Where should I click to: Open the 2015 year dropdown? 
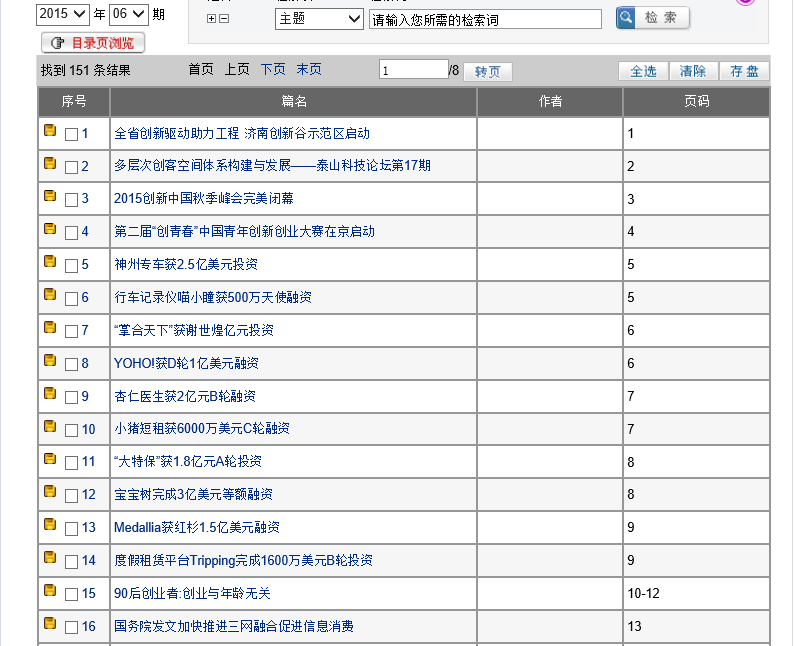coord(63,14)
